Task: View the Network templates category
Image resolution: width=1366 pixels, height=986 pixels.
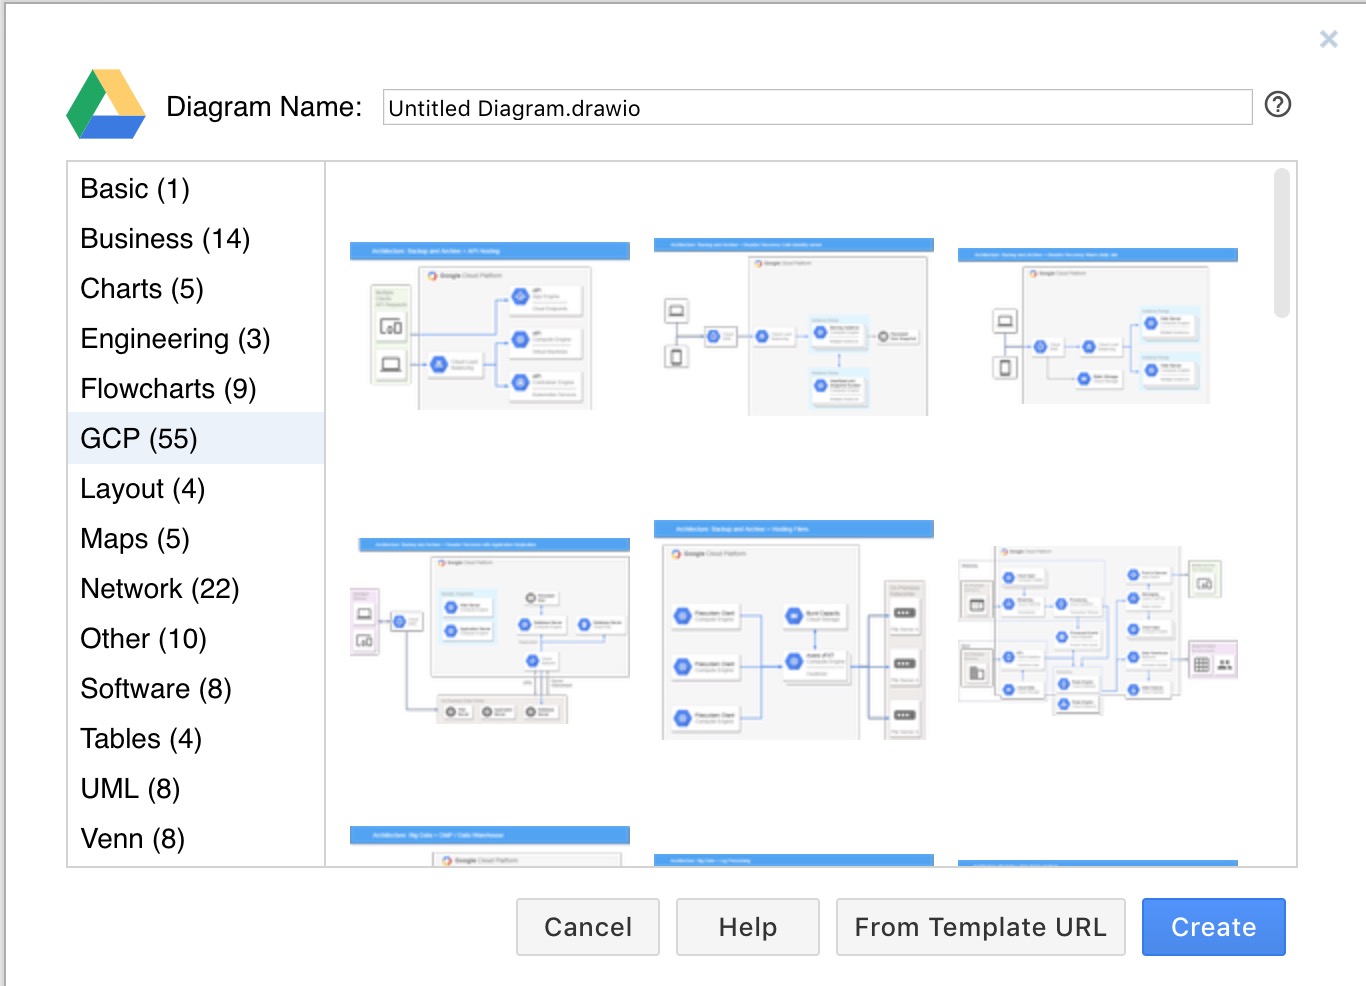Action: pyautogui.click(x=159, y=588)
